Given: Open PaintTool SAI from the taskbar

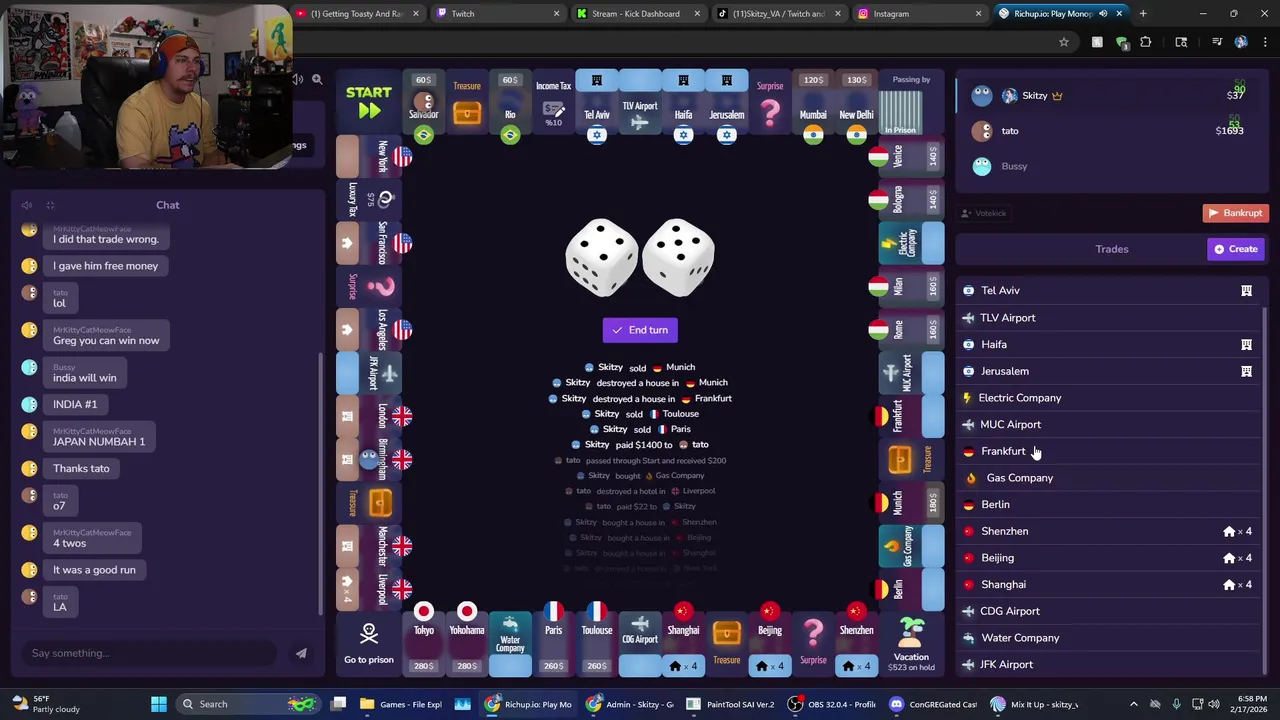Looking at the screenshot, I should (729, 704).
